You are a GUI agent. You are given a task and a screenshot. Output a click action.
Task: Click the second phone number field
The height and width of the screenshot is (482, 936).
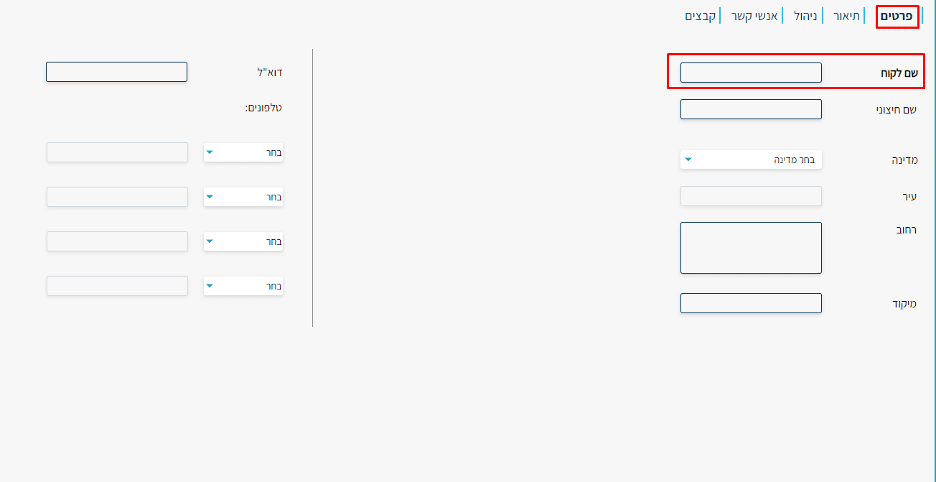point(117,197)
